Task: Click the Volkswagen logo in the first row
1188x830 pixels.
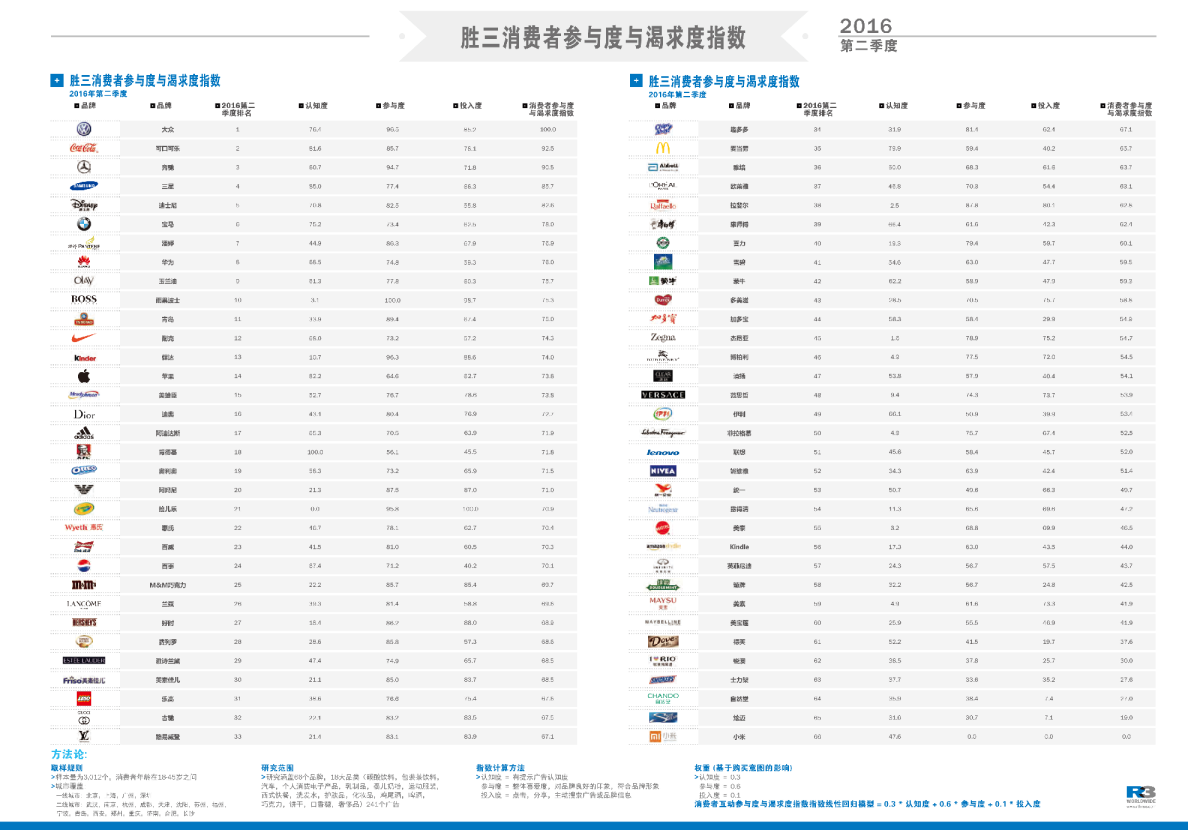Action: [x=84, y=129]
